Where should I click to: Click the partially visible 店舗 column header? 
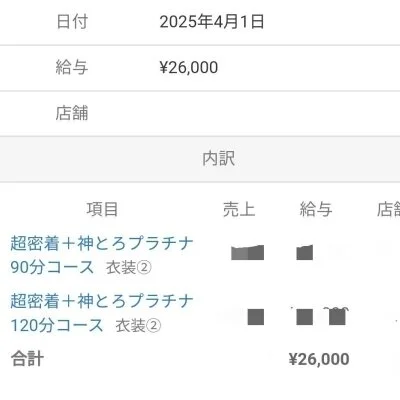coord(388,209)
